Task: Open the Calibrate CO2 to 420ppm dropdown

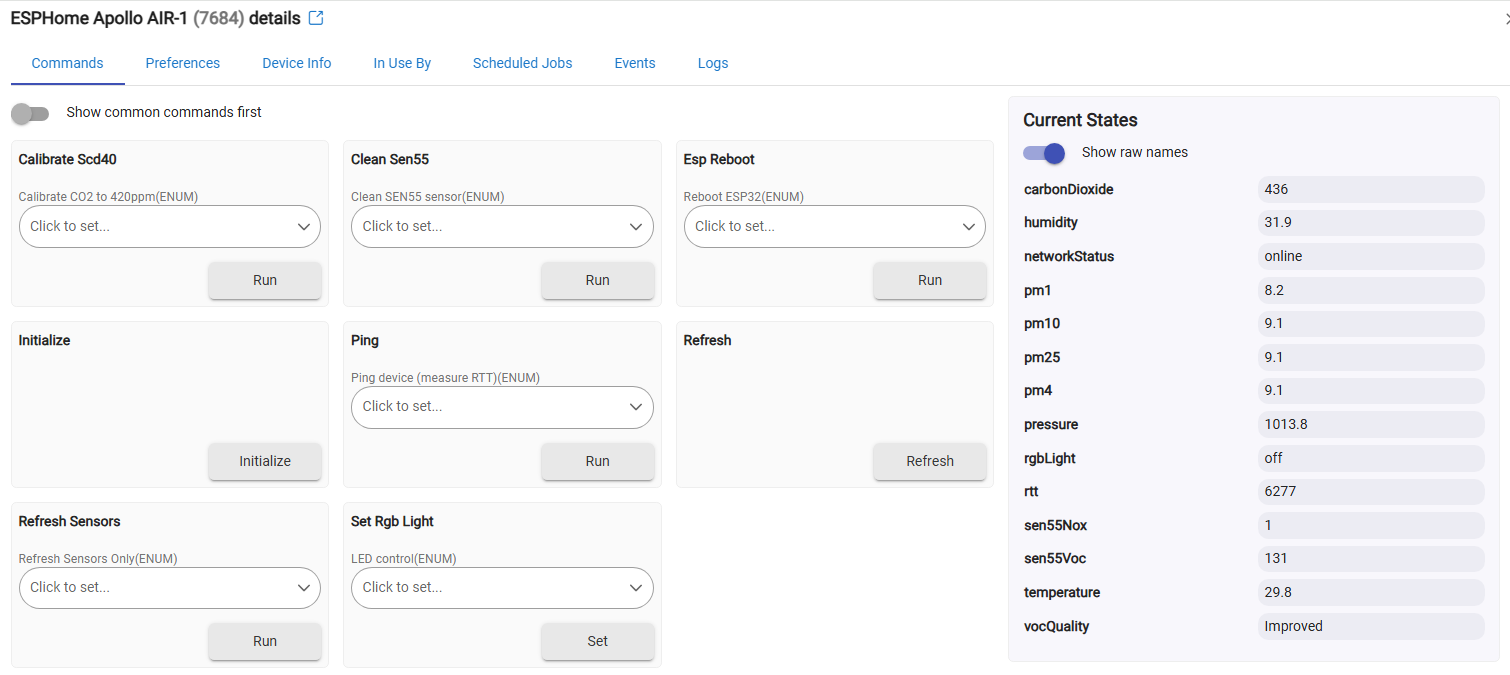Action: (170, 227)
